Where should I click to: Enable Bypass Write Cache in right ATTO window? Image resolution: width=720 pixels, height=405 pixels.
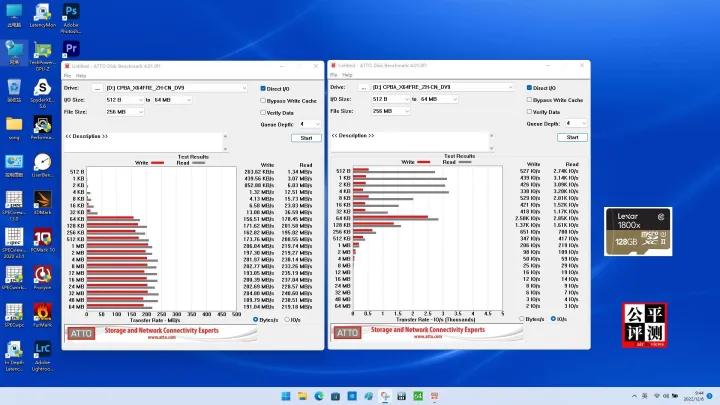click(x=529, y=100)
